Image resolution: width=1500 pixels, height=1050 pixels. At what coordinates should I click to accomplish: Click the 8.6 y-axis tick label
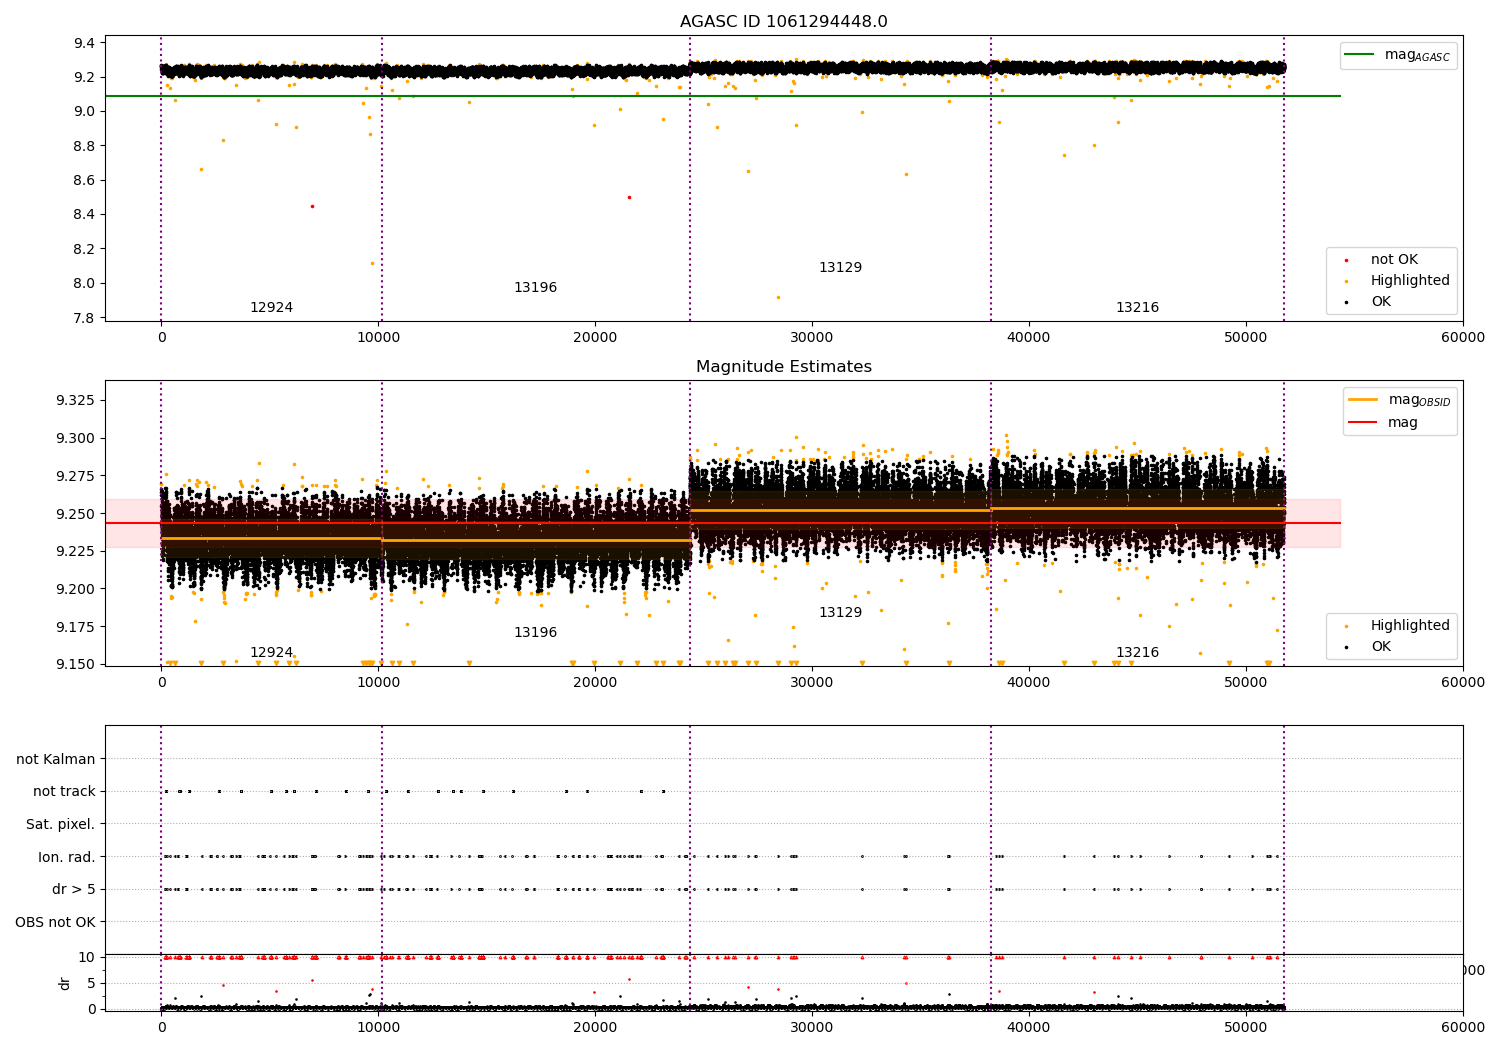84,180
